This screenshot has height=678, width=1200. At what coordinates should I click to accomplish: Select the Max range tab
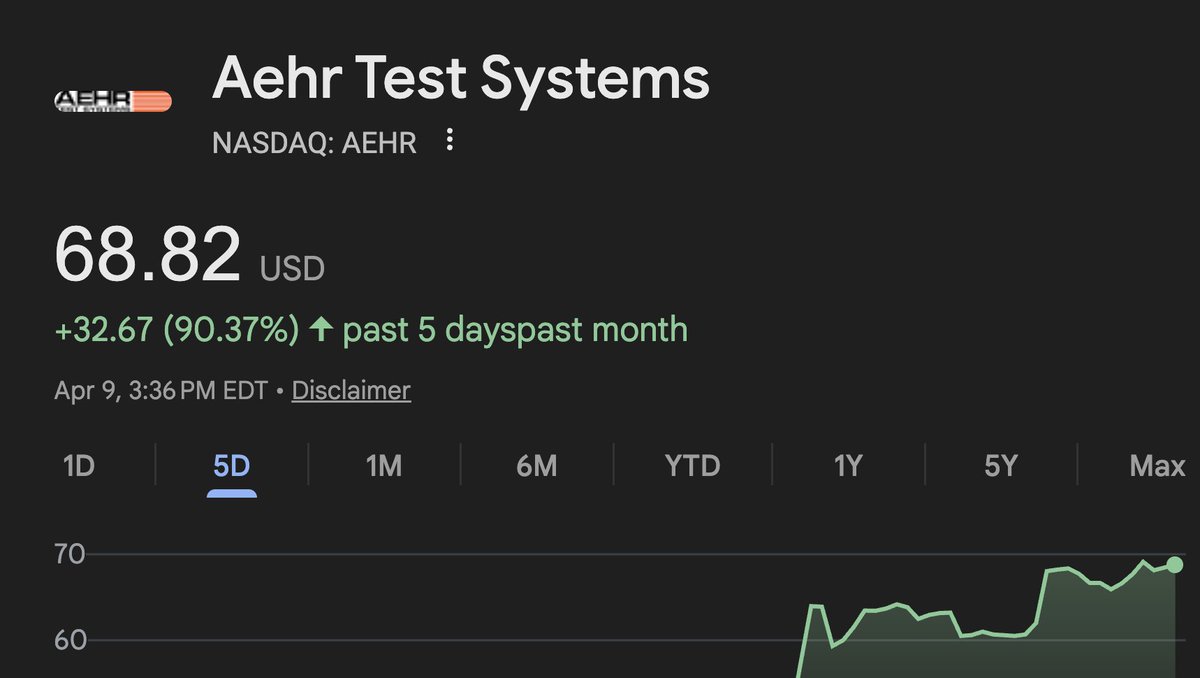[1157, 466]
